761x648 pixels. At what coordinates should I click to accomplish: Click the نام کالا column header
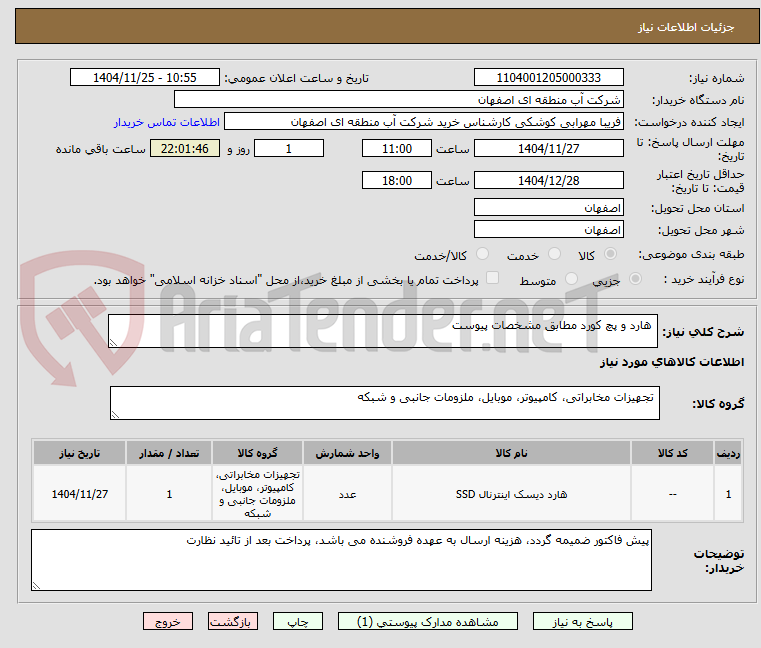[511, 453]
